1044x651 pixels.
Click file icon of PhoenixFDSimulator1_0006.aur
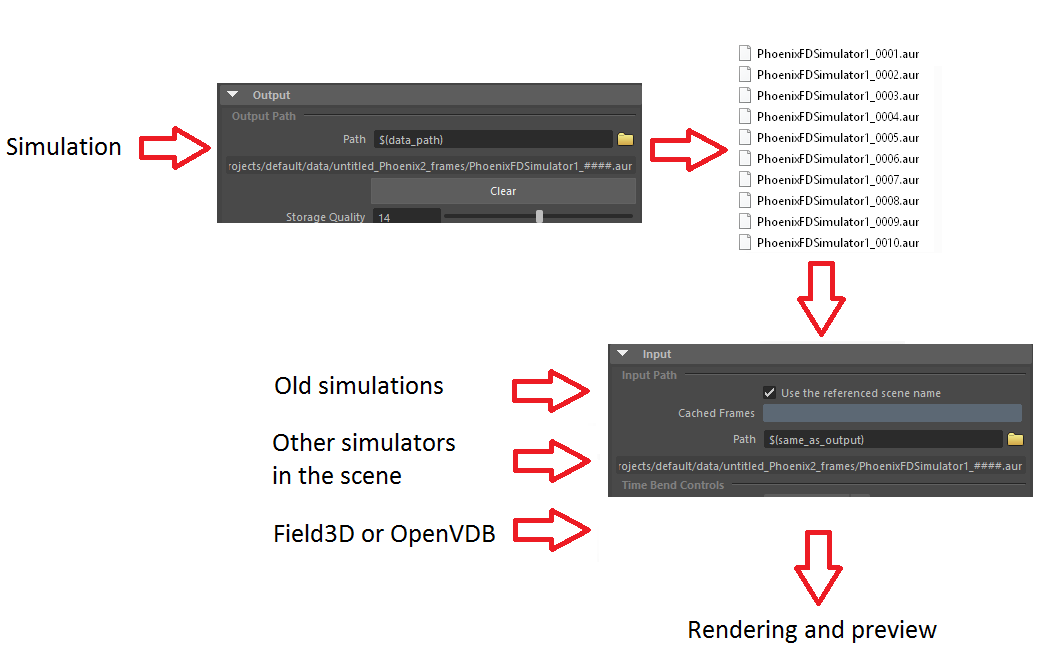tap(745, 158)
